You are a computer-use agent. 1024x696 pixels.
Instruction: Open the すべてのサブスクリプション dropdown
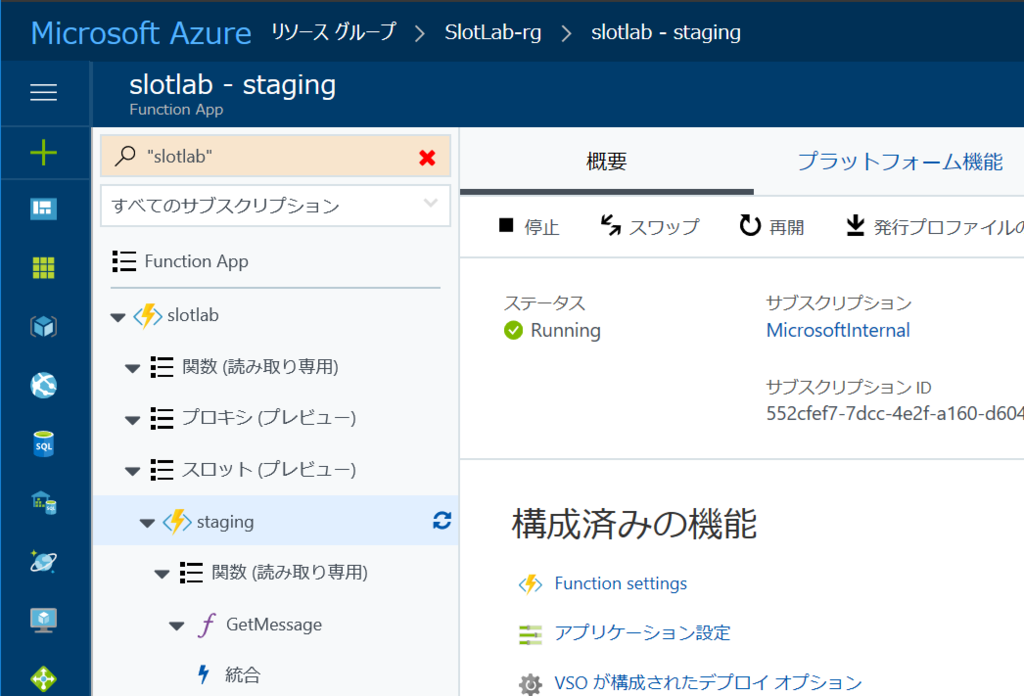coord(275,206)
